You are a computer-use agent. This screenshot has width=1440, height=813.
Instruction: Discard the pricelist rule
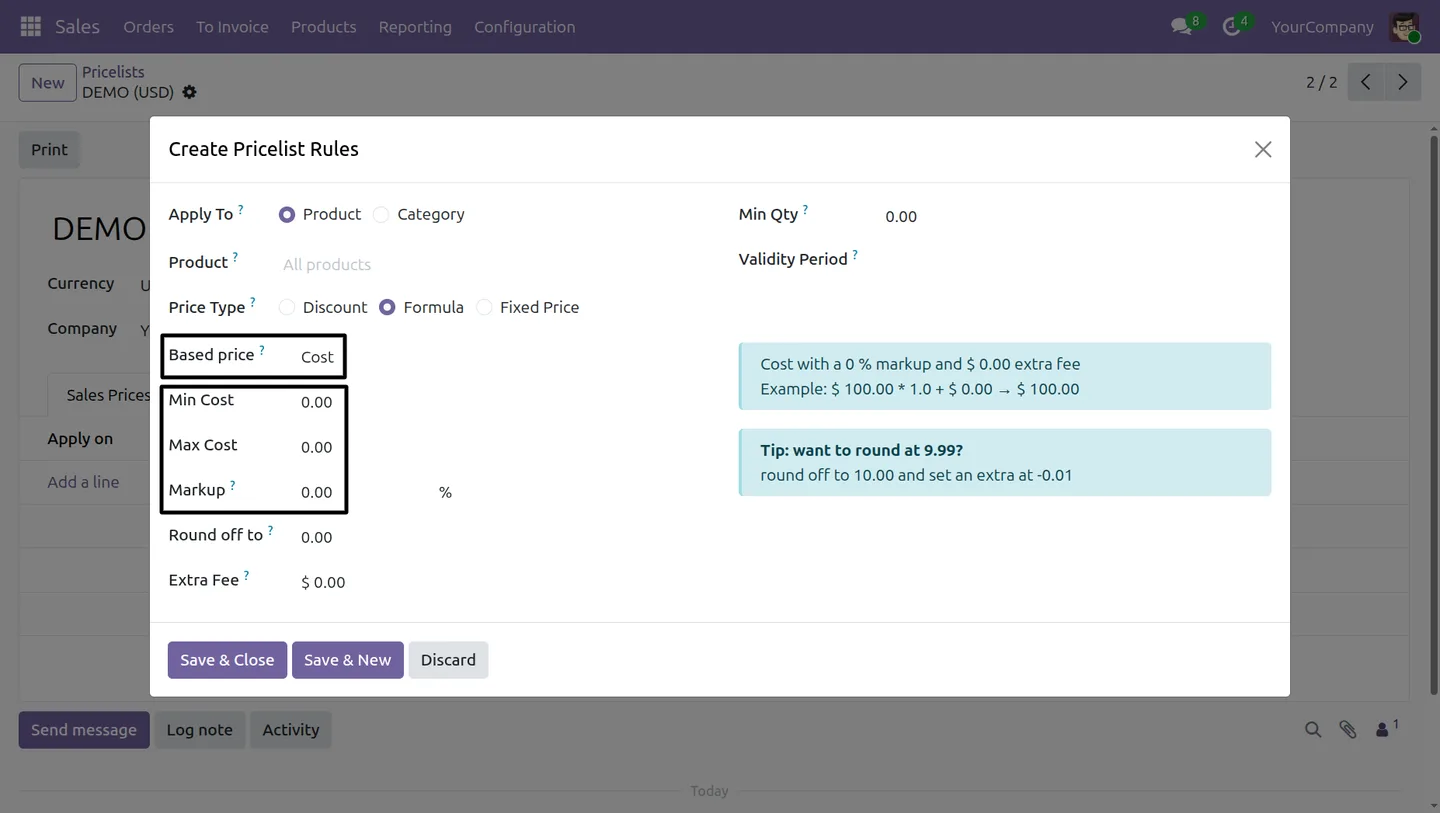coord(448,660)
